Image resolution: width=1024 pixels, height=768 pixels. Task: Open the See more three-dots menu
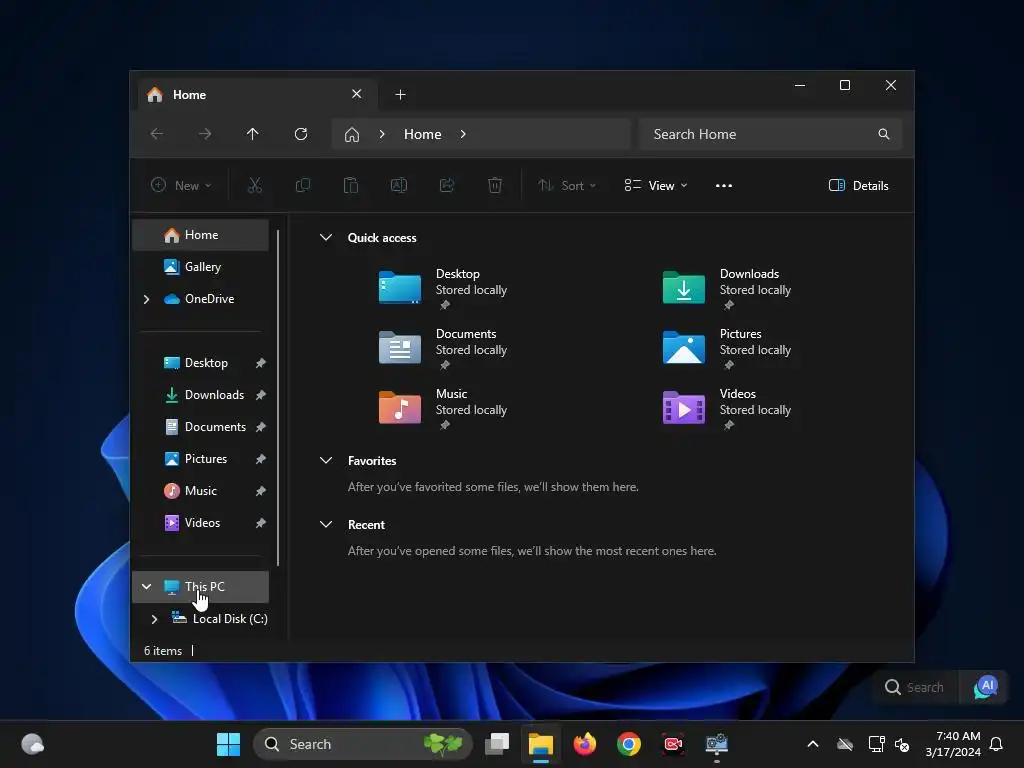click(724, 185)
